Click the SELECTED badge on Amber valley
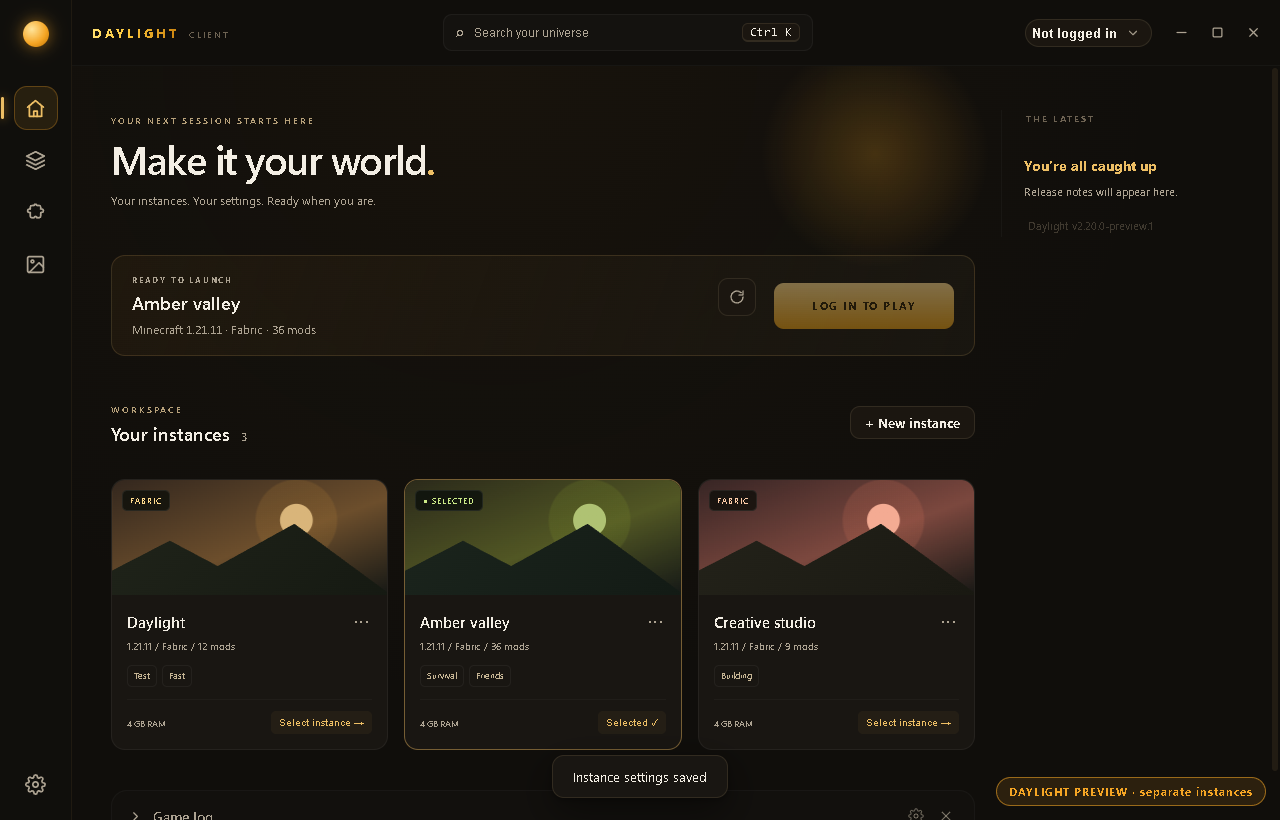This screenshot has width=1280, height=820. [x=449, y=500]
